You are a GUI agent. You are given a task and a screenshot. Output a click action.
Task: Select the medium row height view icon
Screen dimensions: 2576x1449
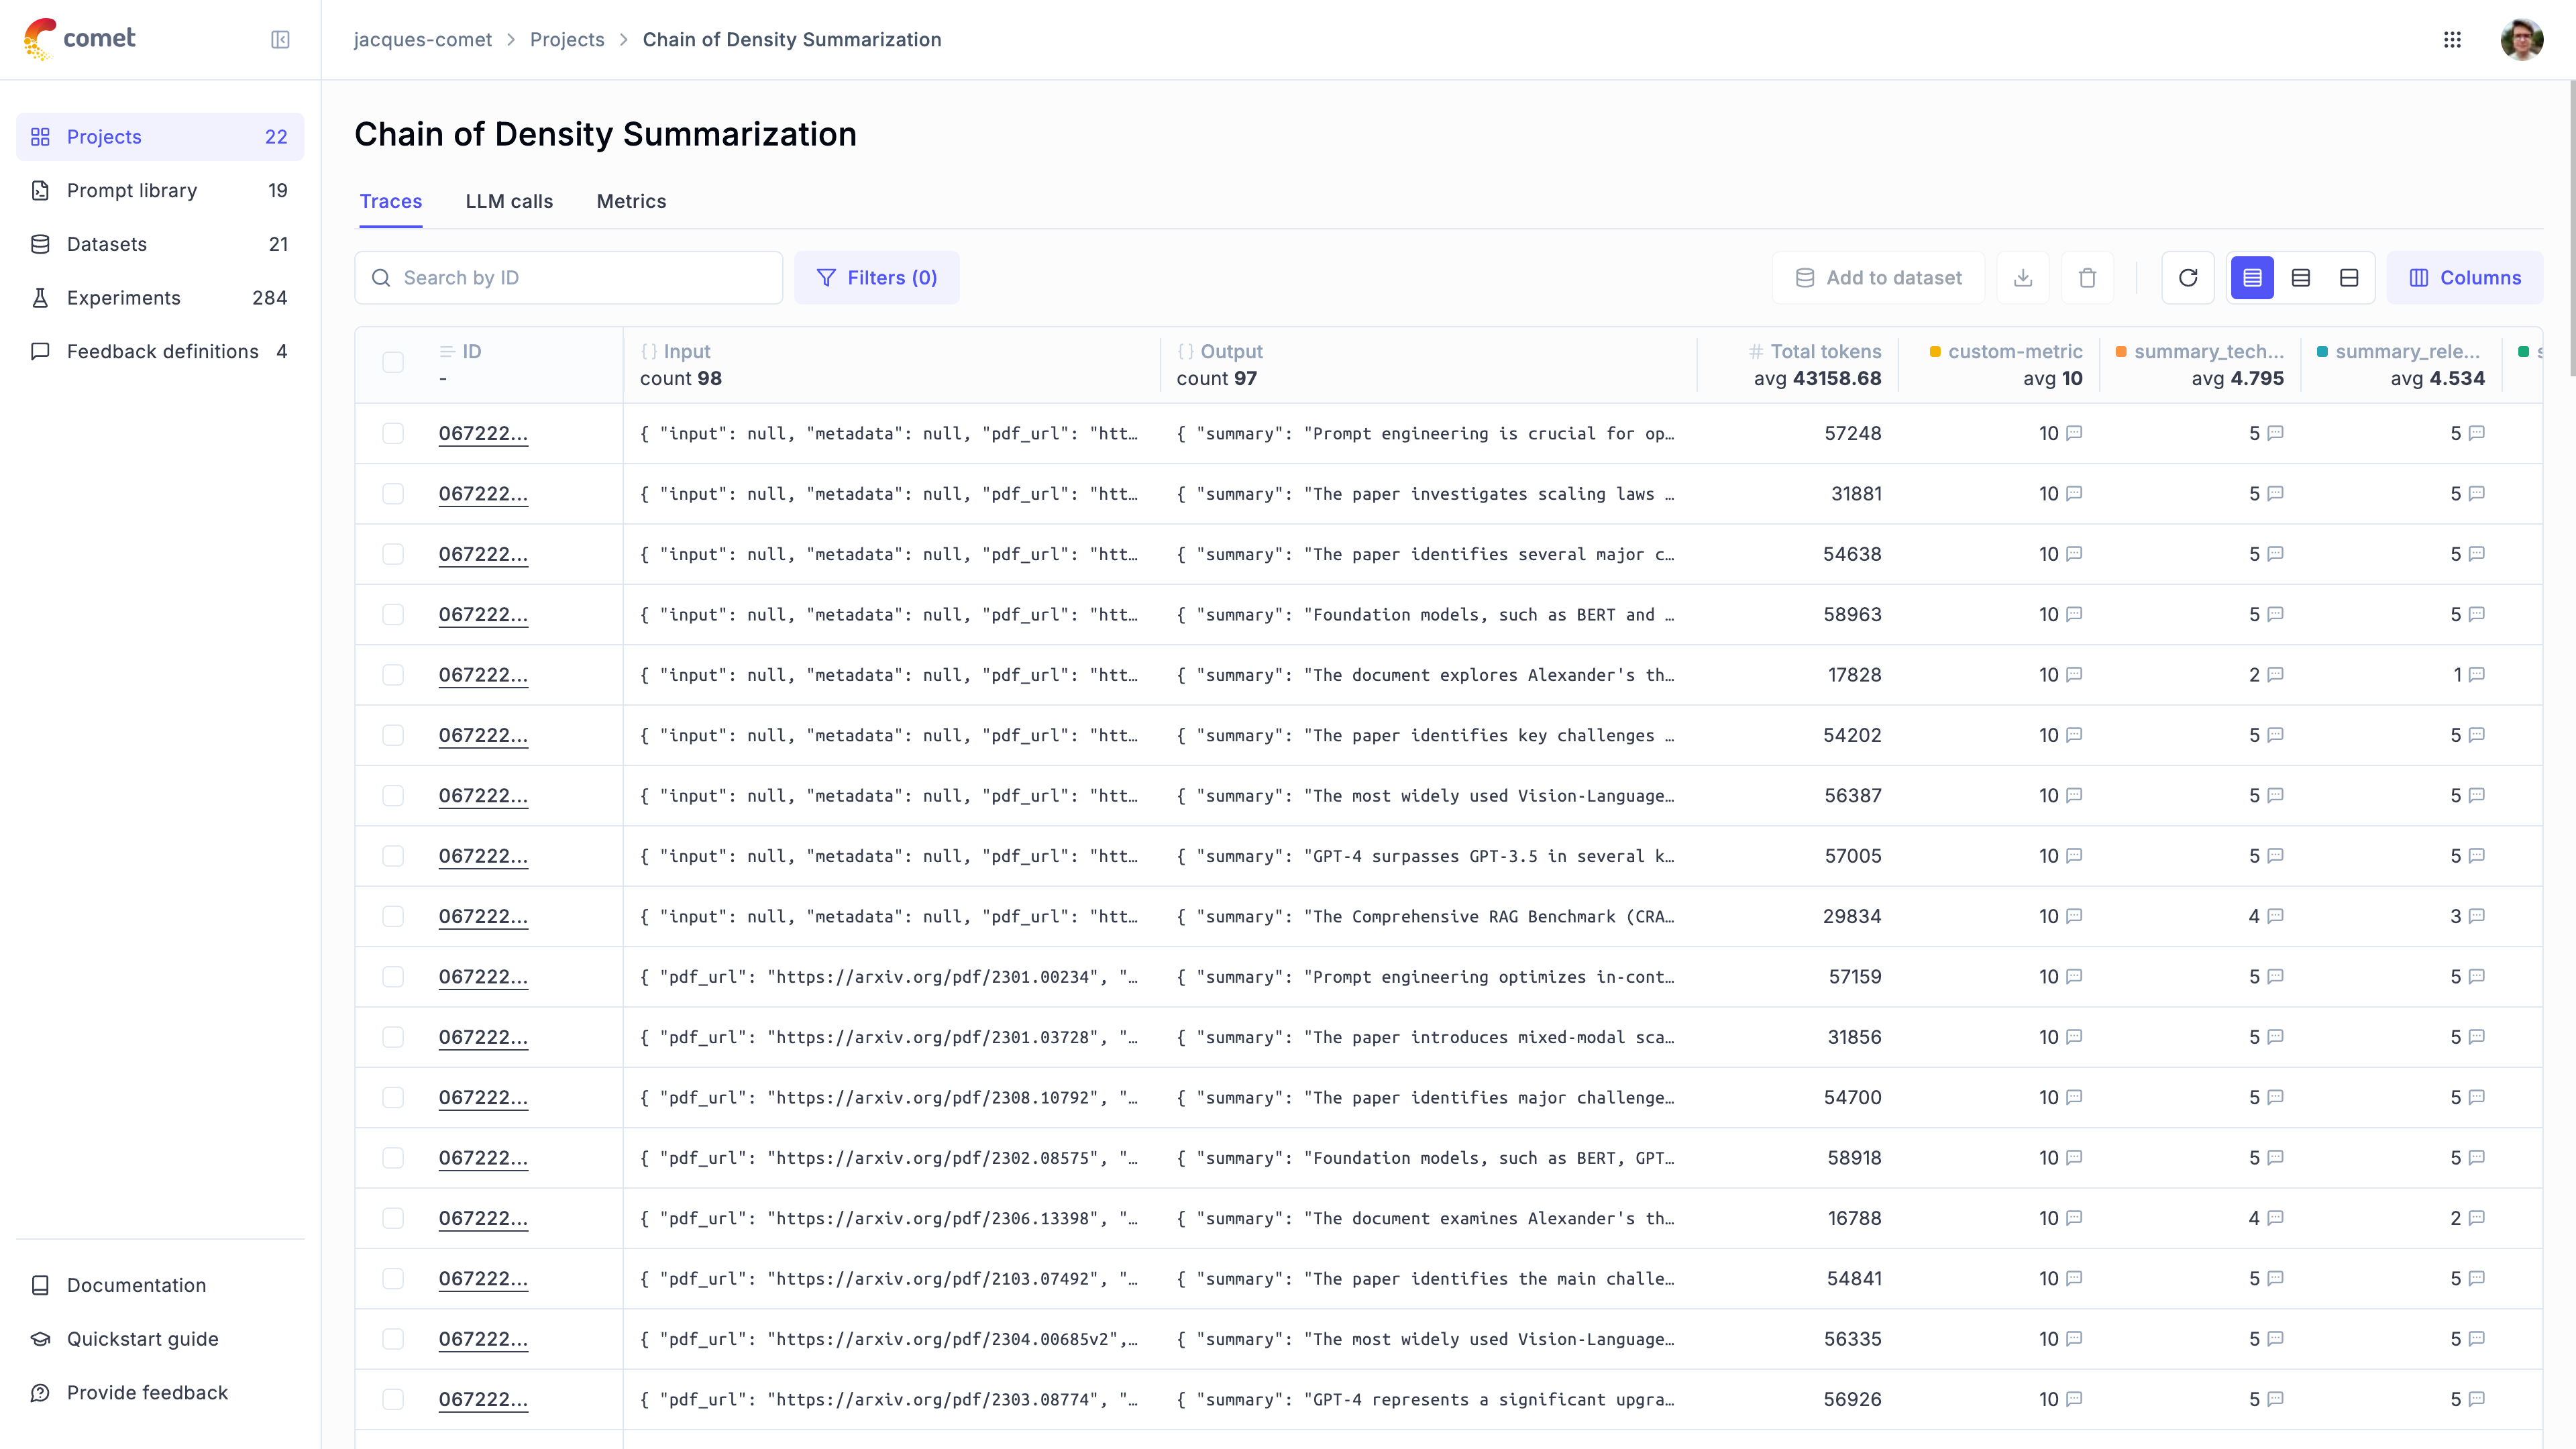(x=2301, y=278)
